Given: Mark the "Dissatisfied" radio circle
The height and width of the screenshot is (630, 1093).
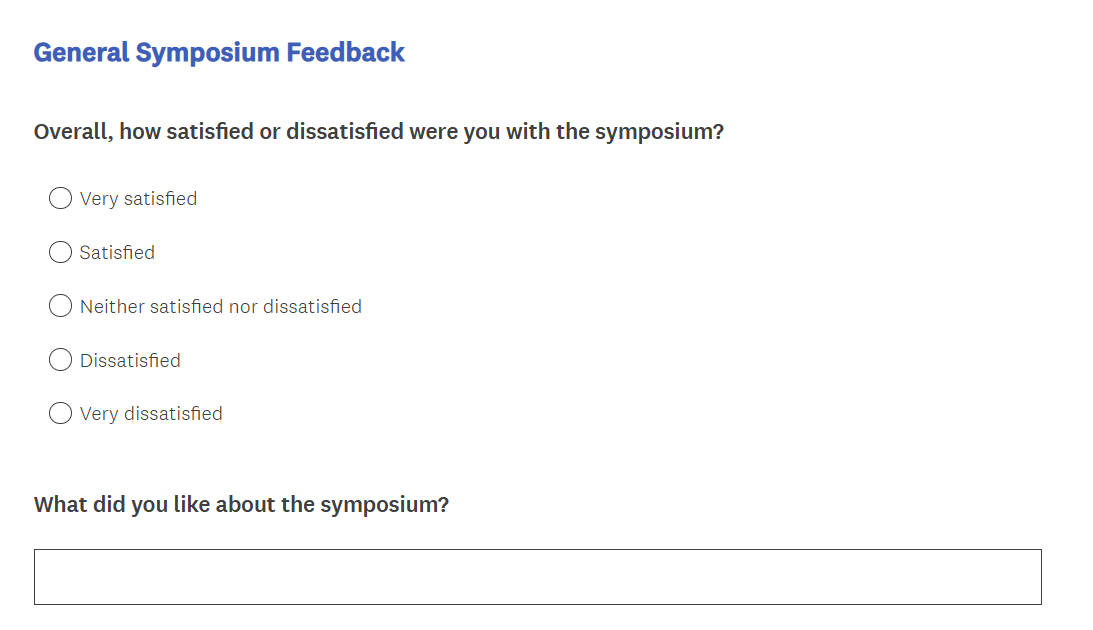Looking at the screenshot, I should coord(60,360).
